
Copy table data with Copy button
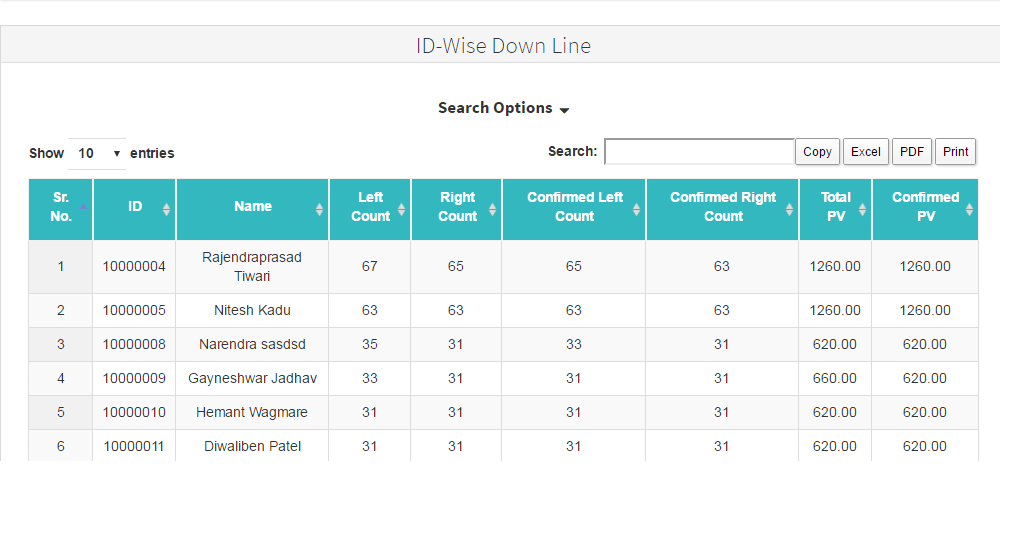point(817,152)
